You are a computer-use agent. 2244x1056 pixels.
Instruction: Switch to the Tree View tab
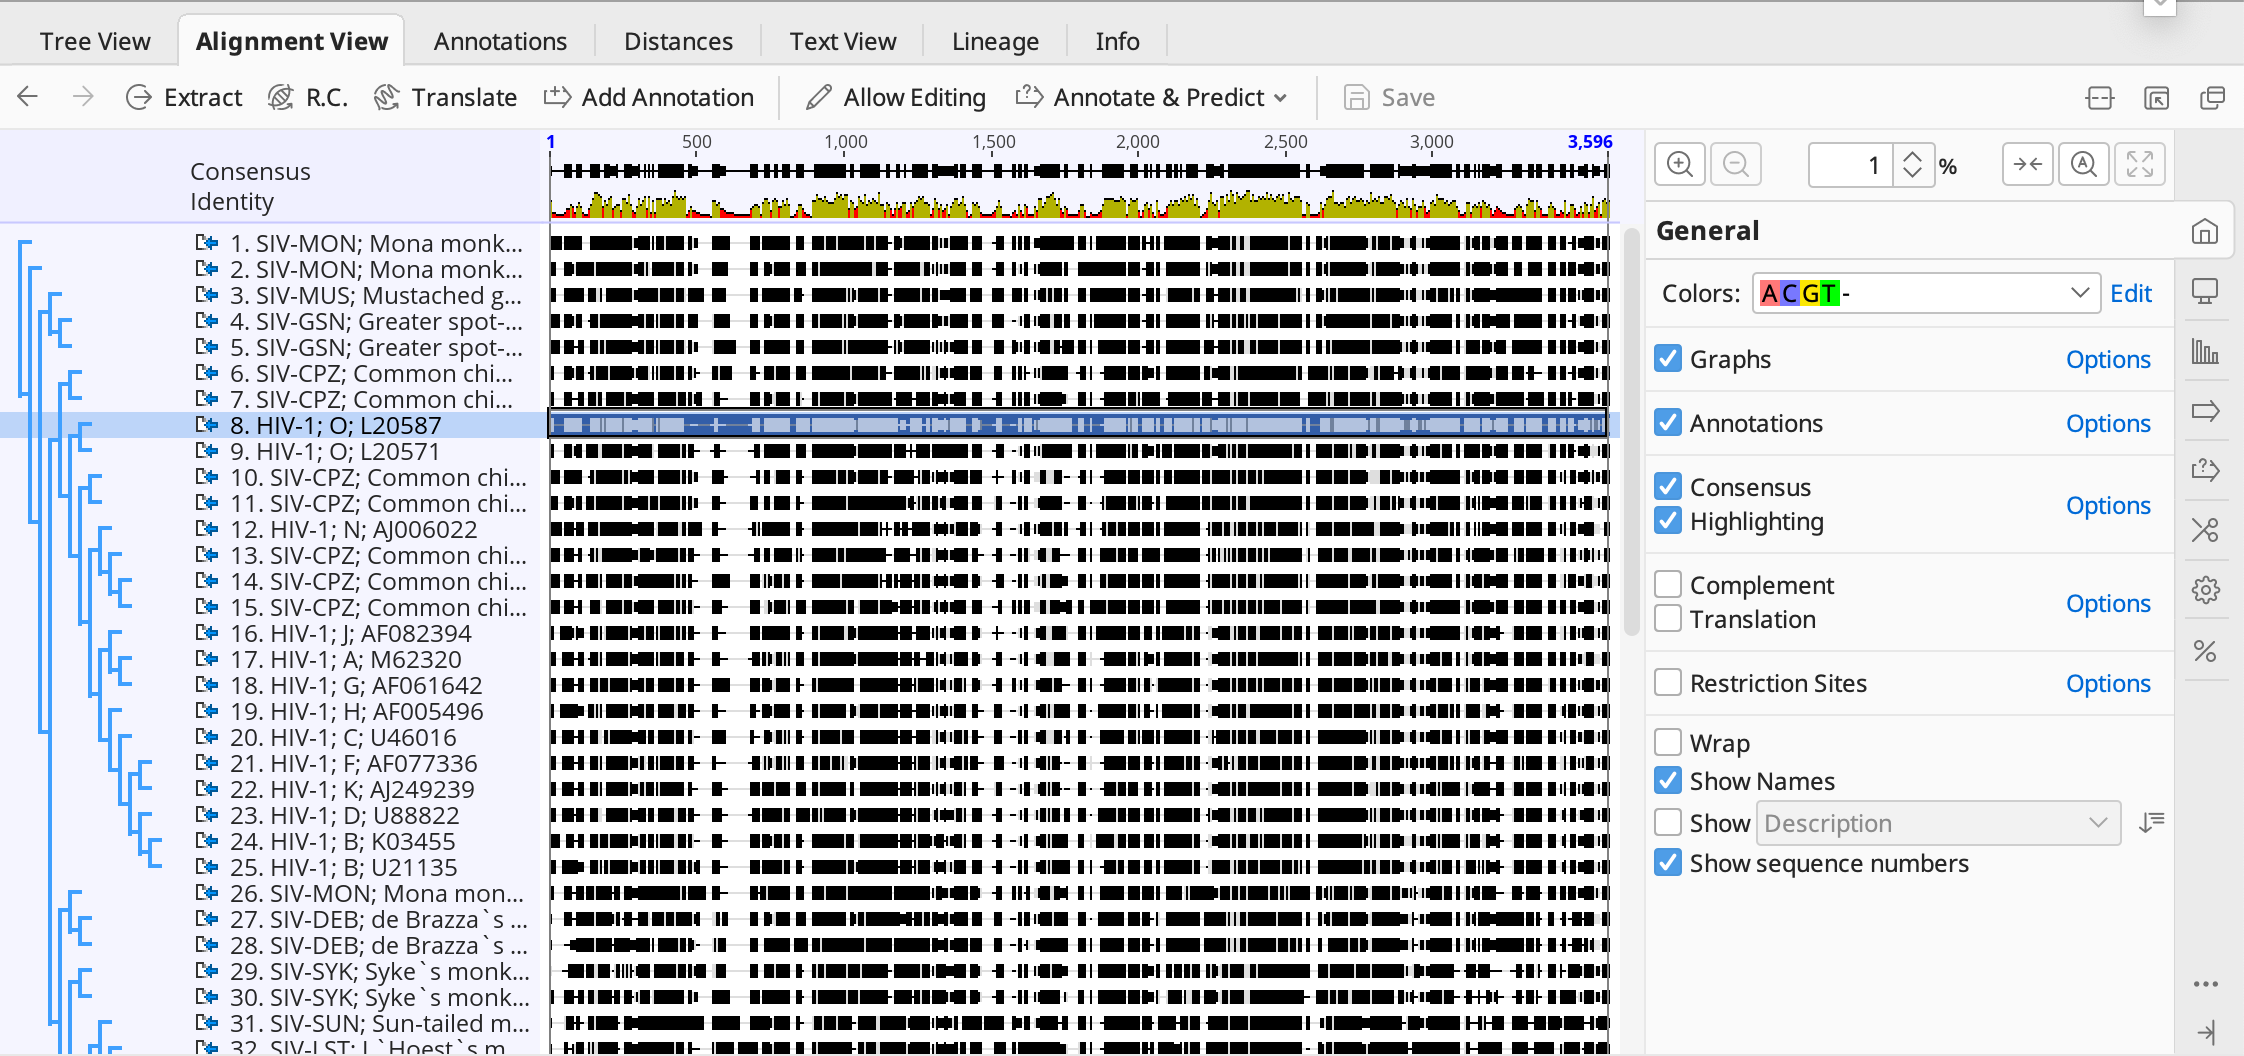pyautogui.click(x=95, y=41)
